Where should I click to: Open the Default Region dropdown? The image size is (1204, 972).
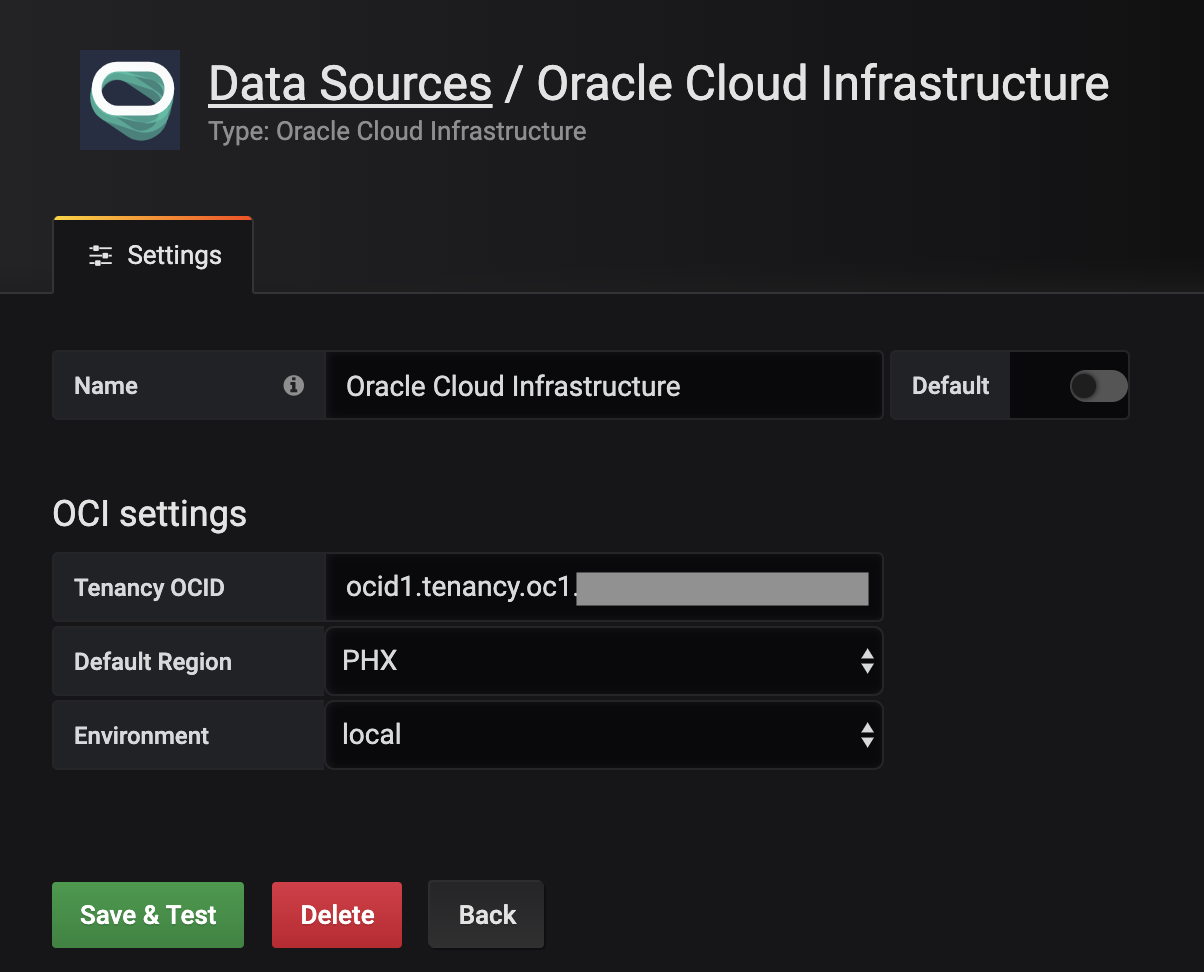(x=604, y=661)
